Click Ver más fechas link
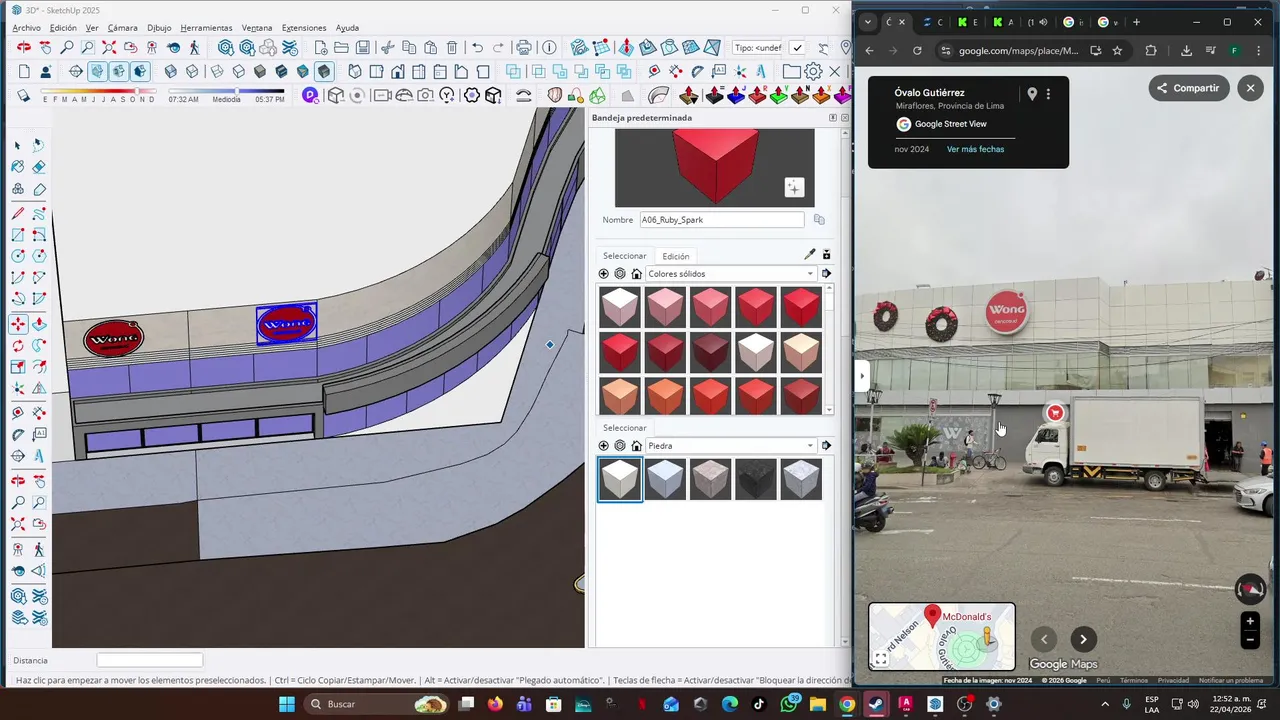This screenshot has width=1280, height=720. click(x=975, y=149)
